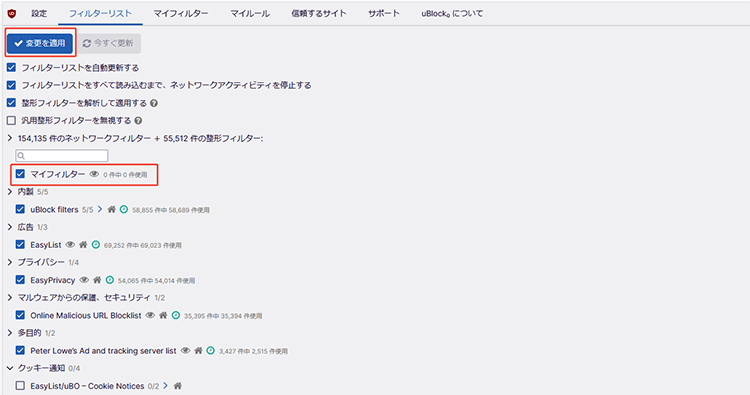750x395 pixels.
Task: Open the EasyList home page icon
Action: (83, 245)
